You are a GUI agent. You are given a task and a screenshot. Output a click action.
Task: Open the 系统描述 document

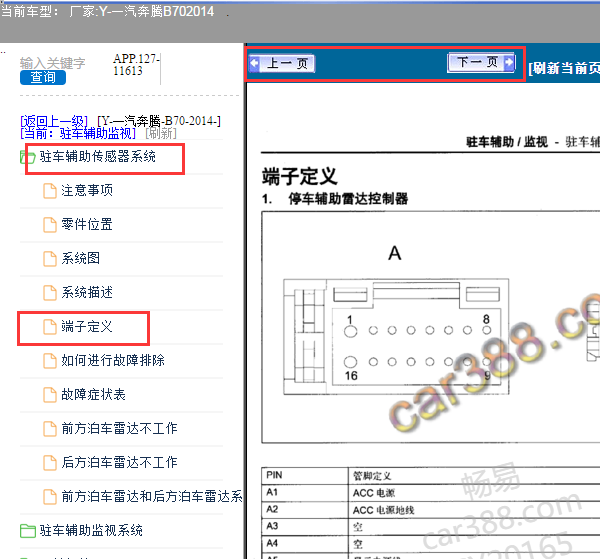[x=87, y=293]
